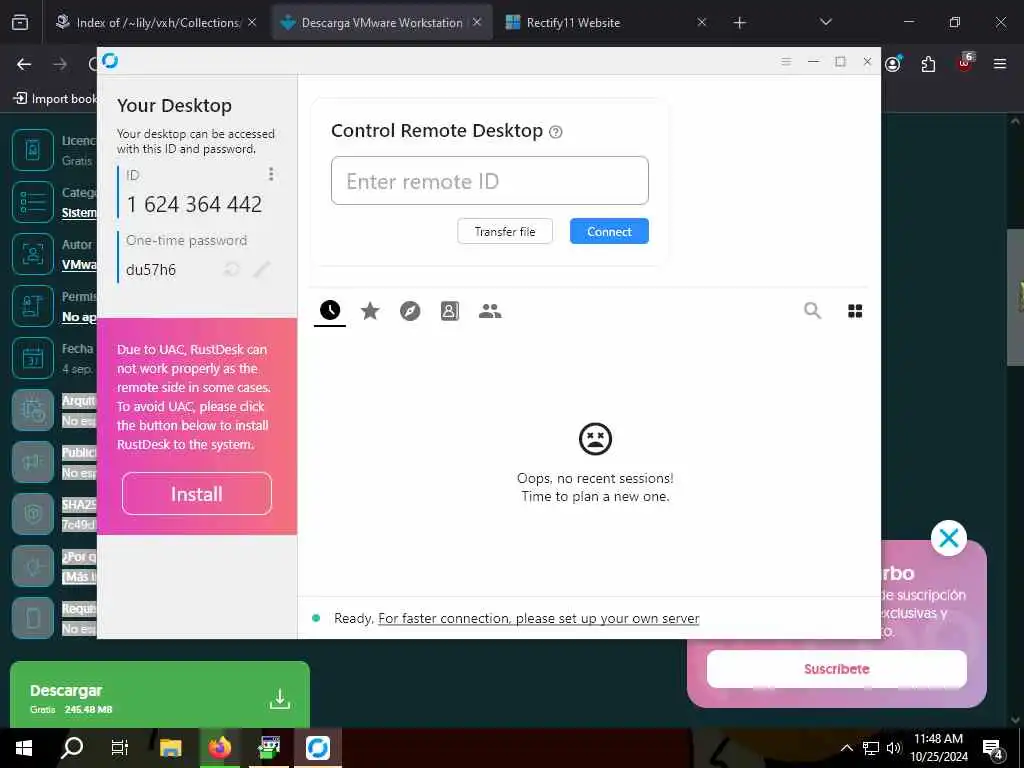Image resolution: width=1024 pixels, height=768 pixels.
Task: Open the browser account icon
Action: 893,63
